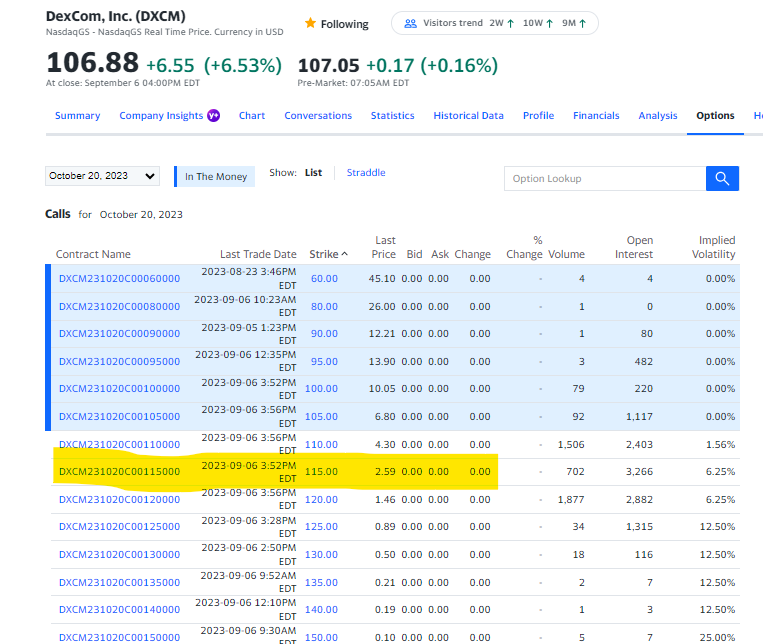Sort by Implied Volatility column header
Screen dimensions: 763x644
pos(713,247)
